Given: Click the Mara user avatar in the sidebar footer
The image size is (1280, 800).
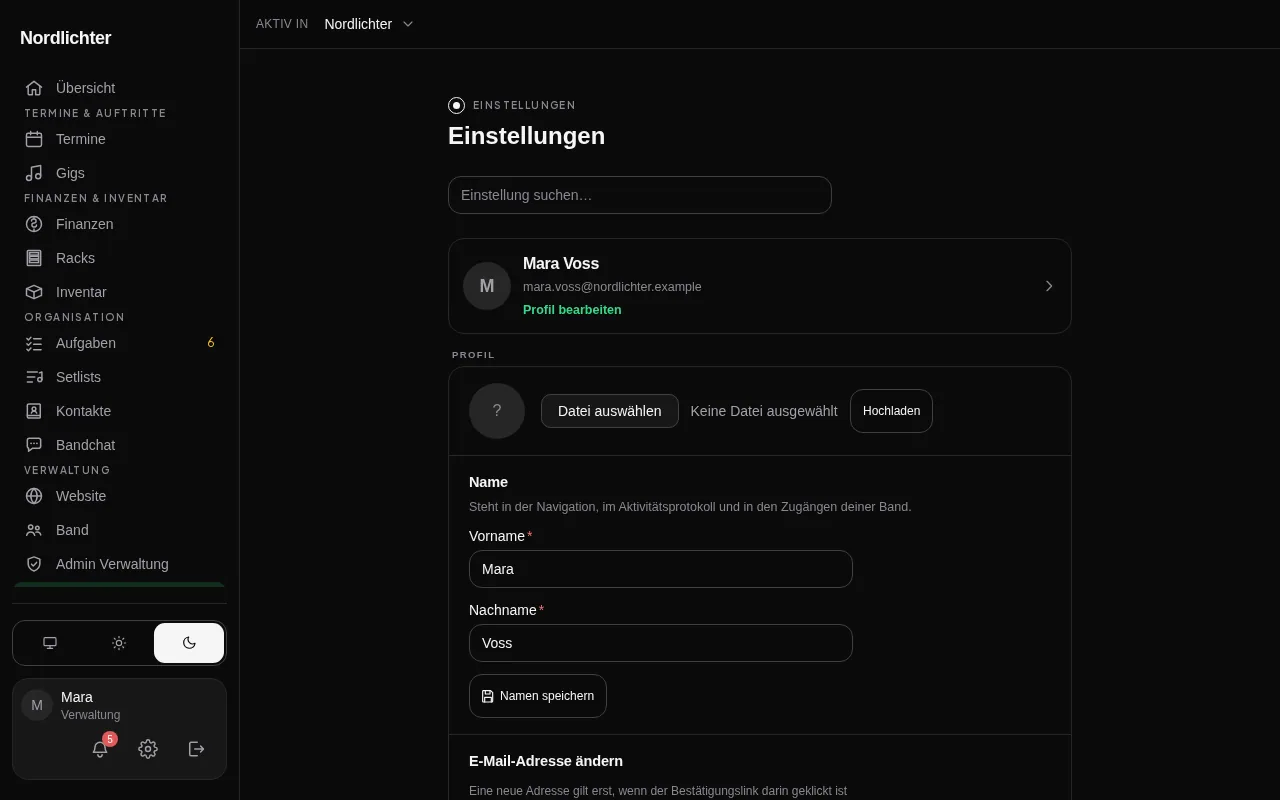Looking at the screenshot, I should click(37, 705).
